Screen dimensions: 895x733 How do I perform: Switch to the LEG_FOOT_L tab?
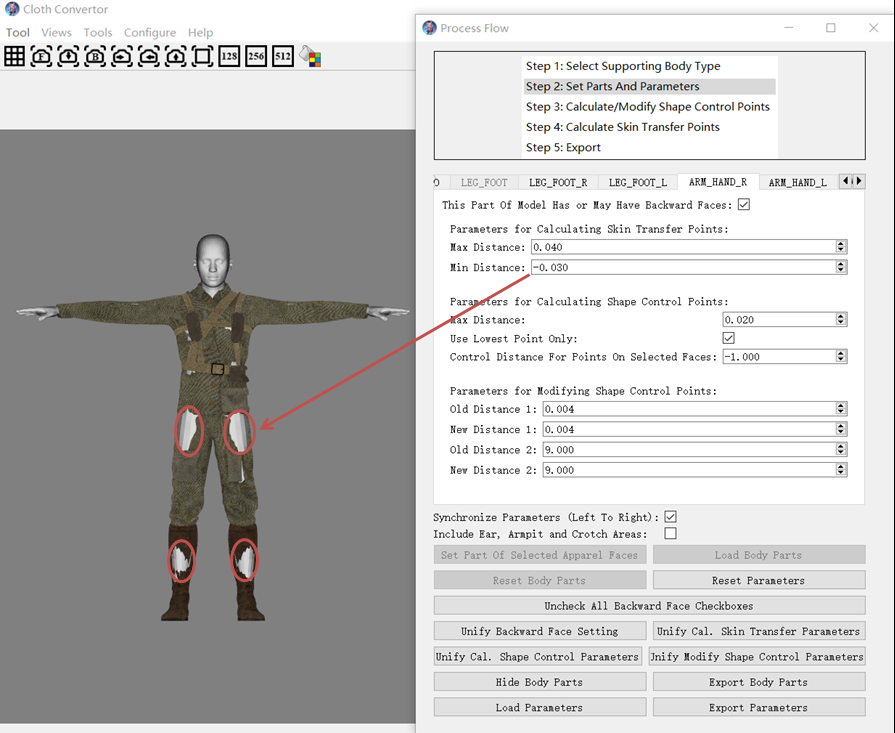pos(637,182)
